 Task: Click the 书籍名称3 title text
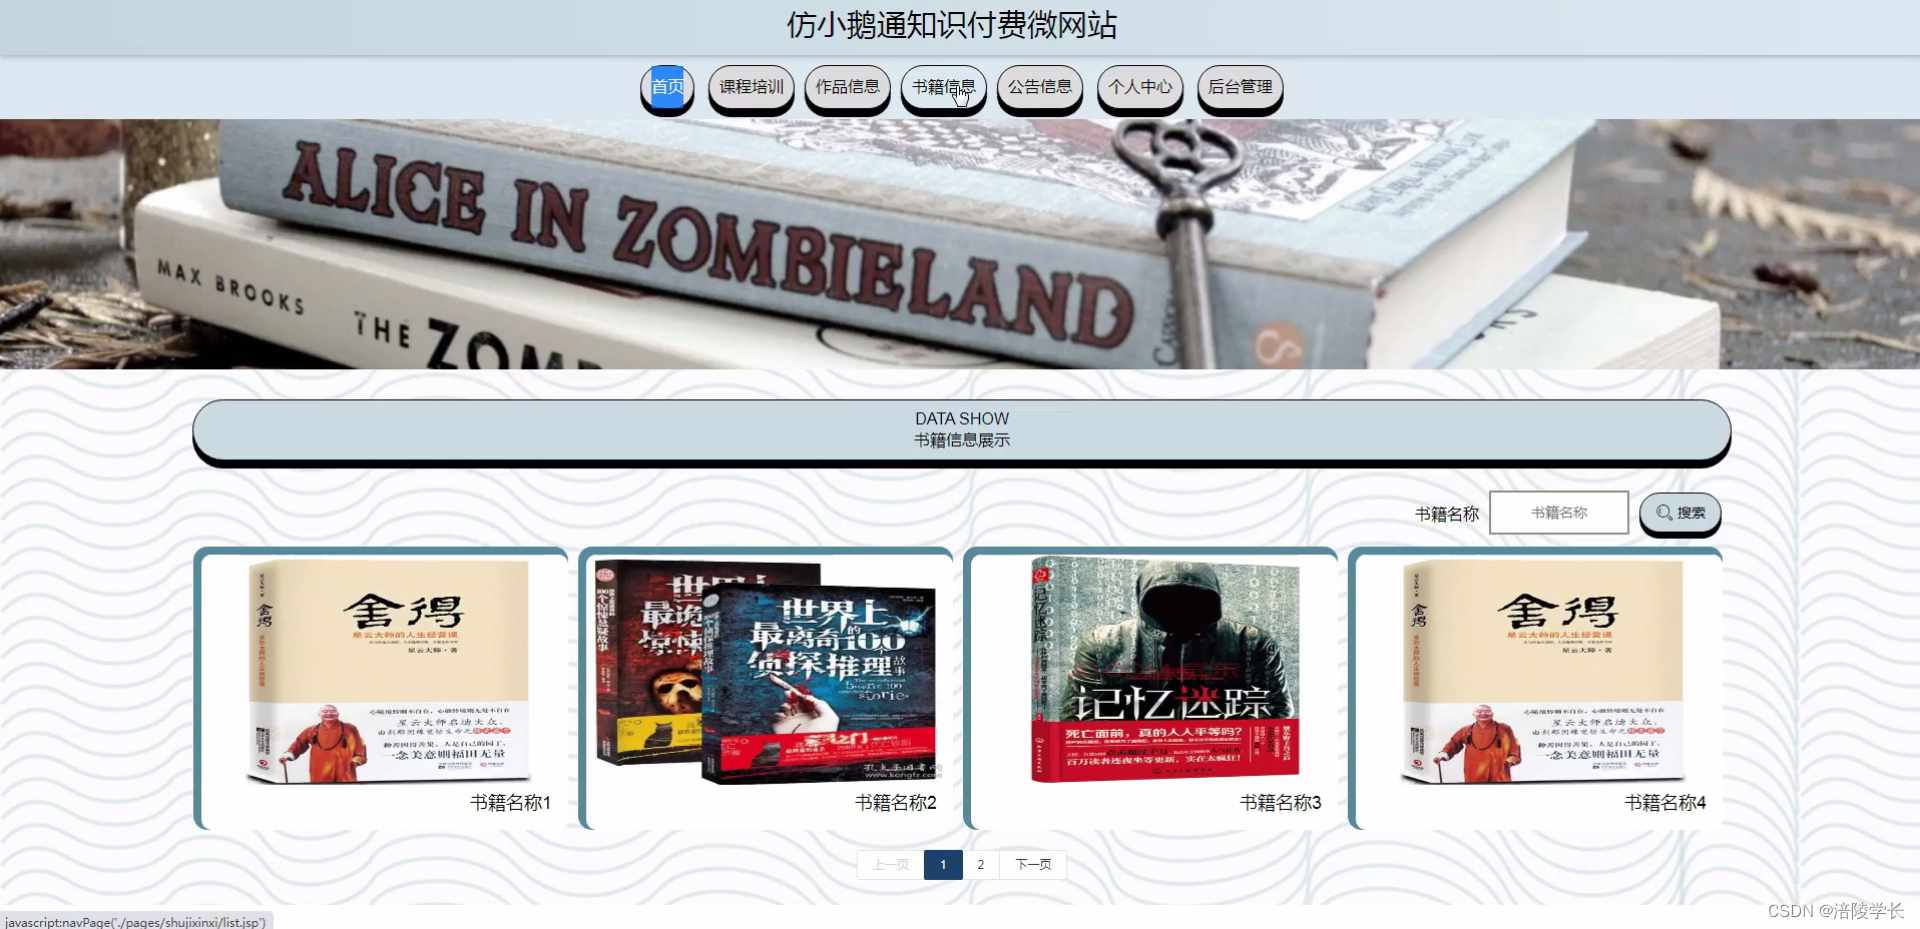click(1280, 803)
